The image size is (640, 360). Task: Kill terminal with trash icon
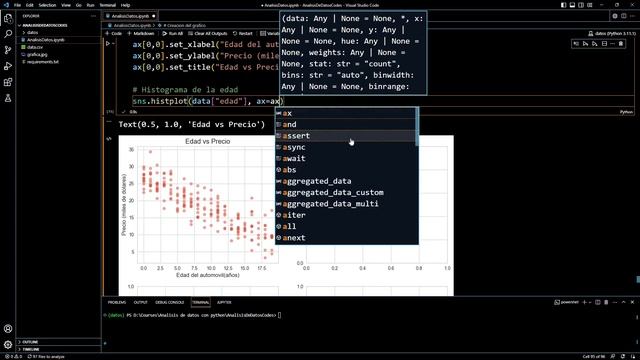pos(606,302)
